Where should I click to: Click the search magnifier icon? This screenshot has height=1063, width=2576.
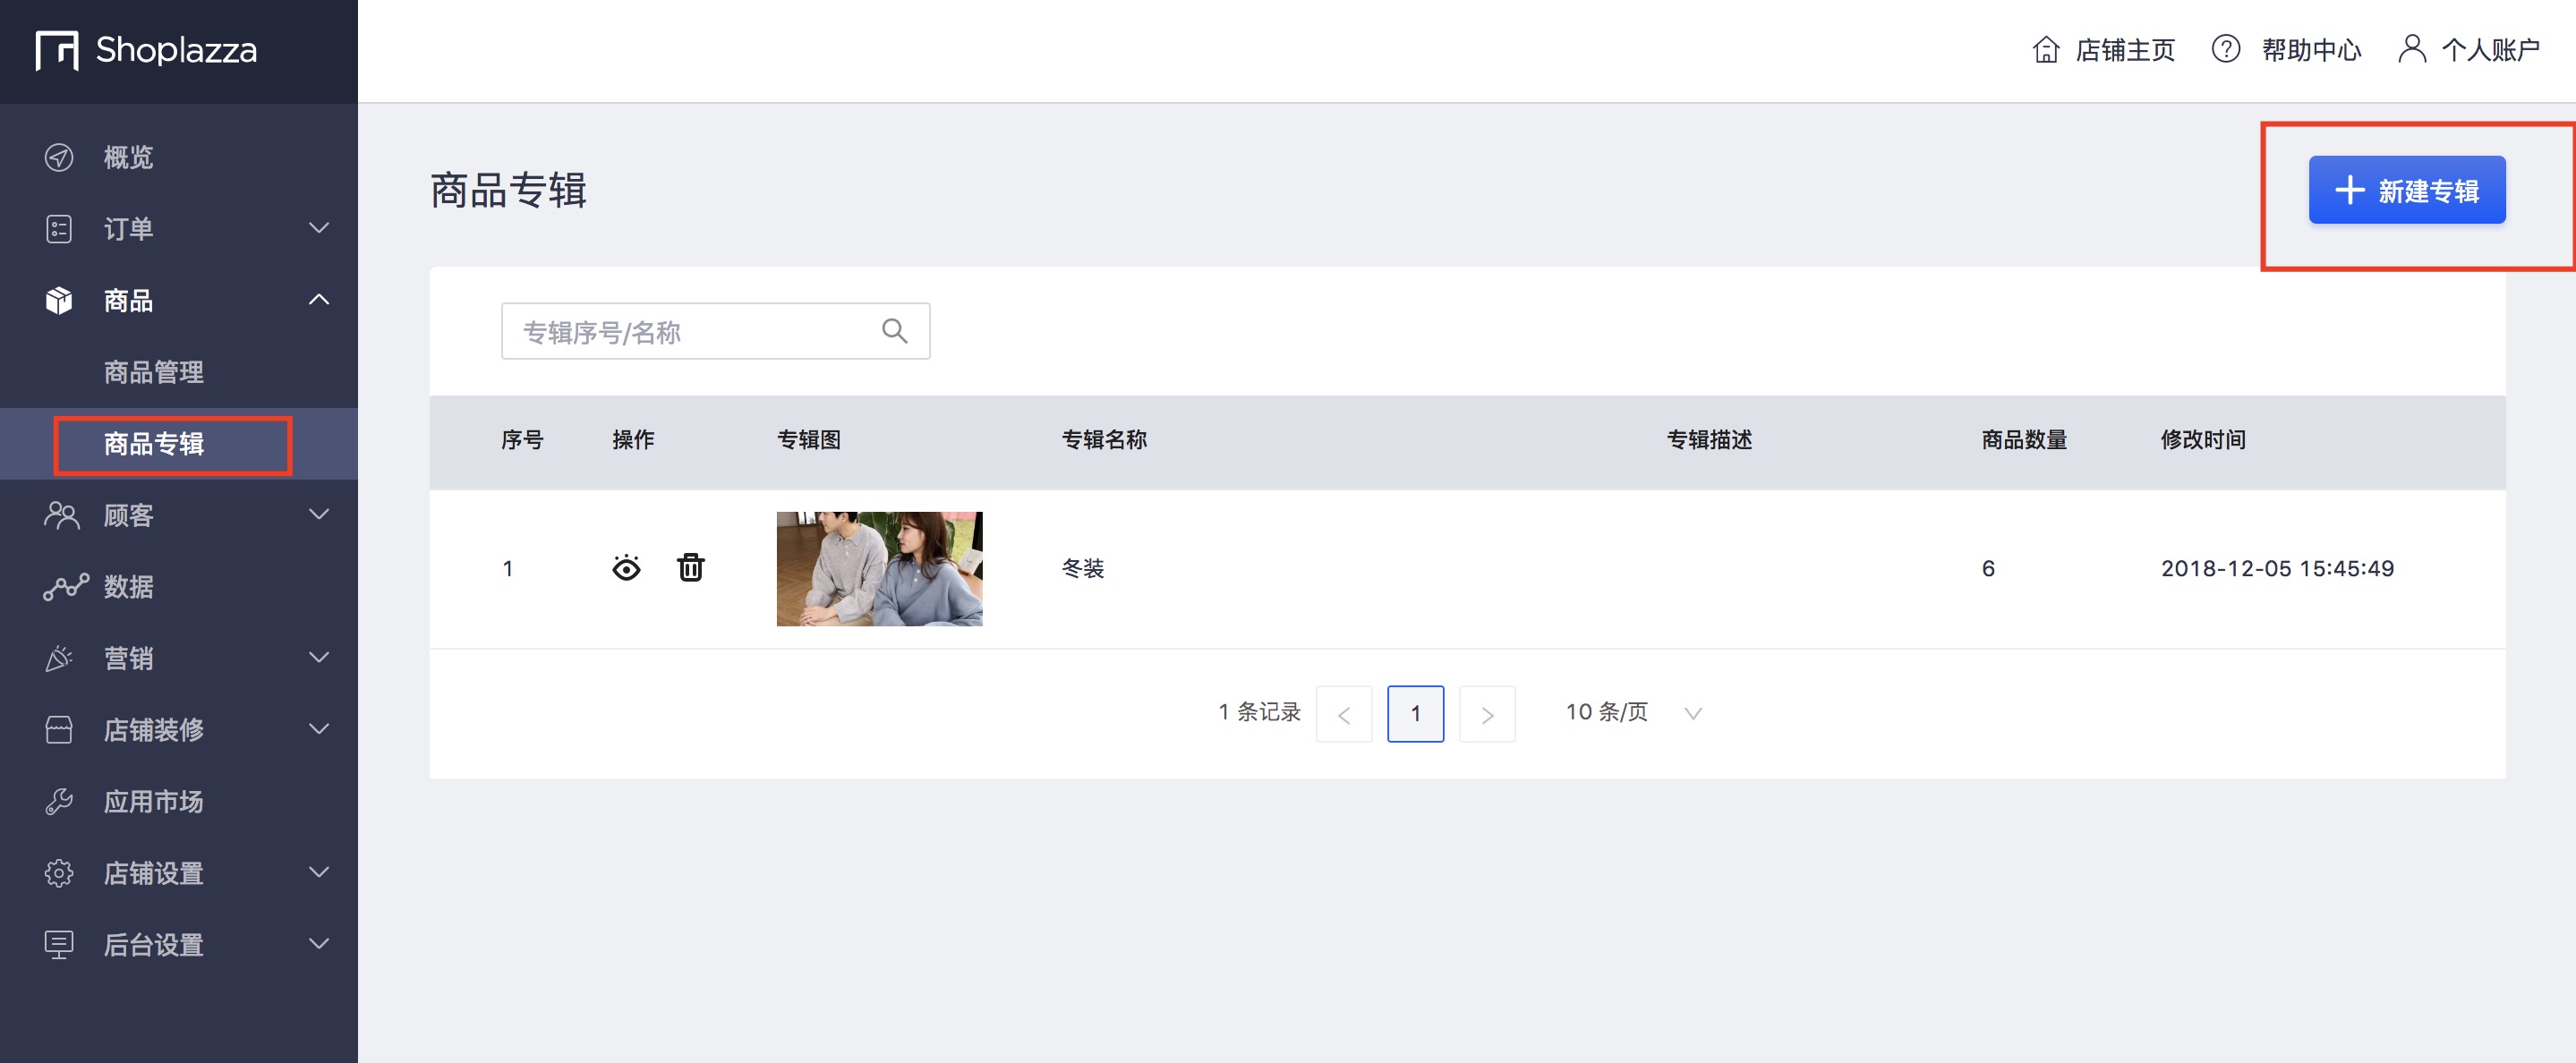pyautogui.click(x=895, y=331)
